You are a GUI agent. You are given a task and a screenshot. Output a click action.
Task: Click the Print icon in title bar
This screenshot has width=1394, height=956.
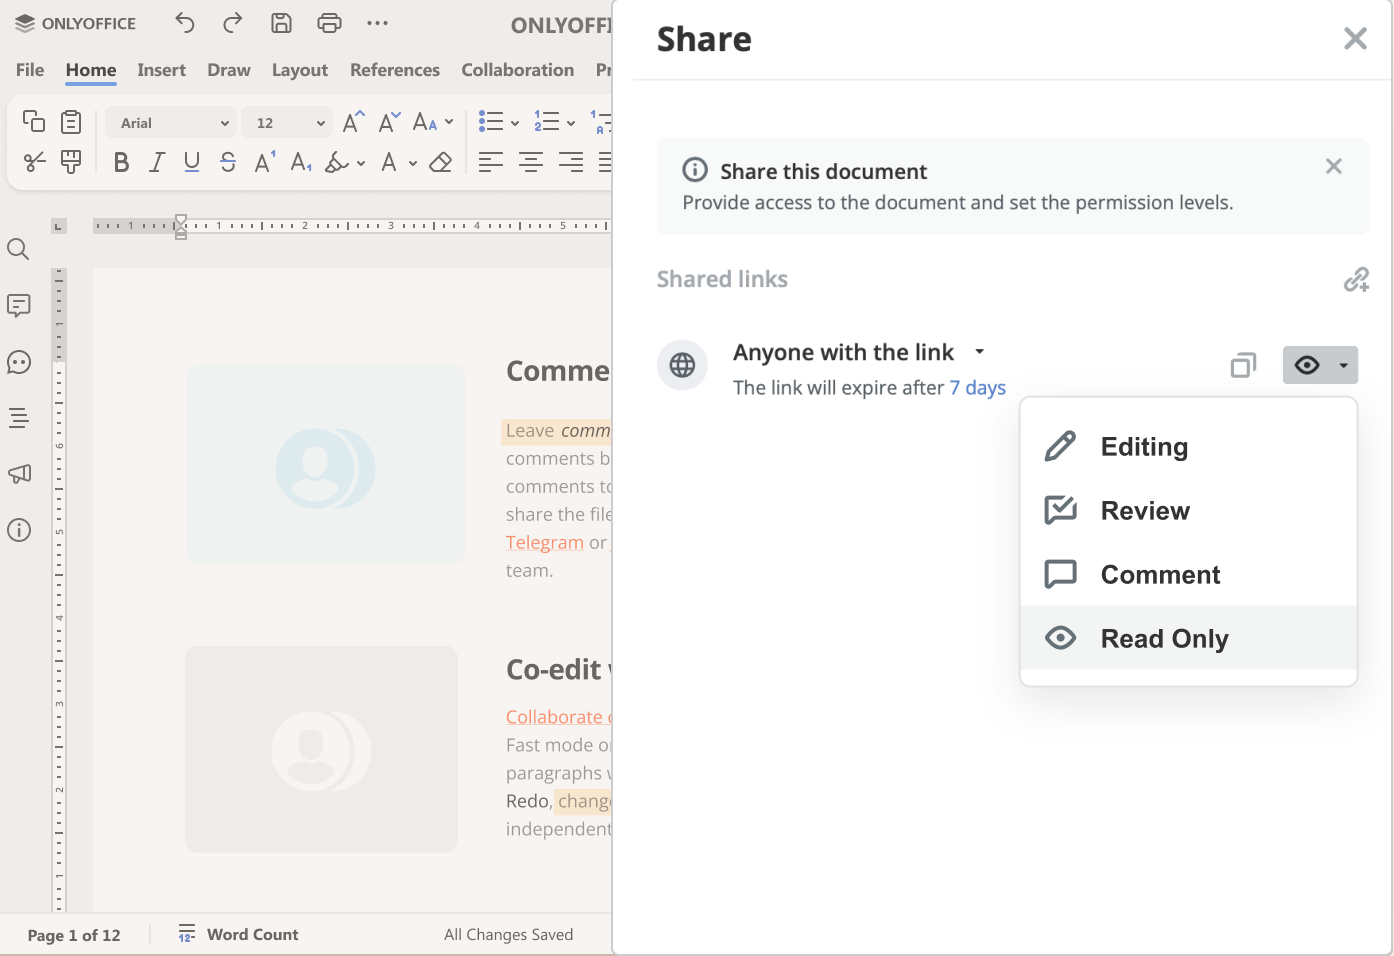(x=329, y=23)
